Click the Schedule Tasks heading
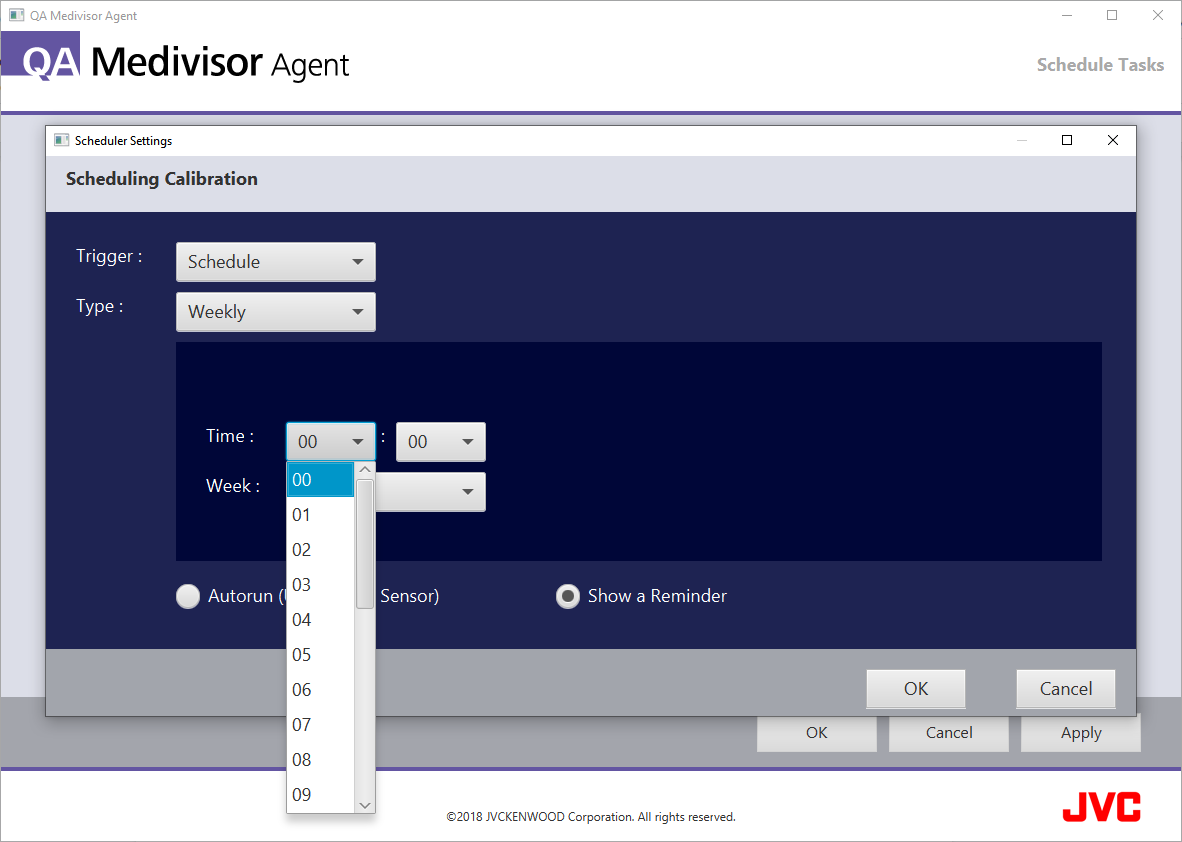This screenshot has width=1182, height=842. [1101, 65]
